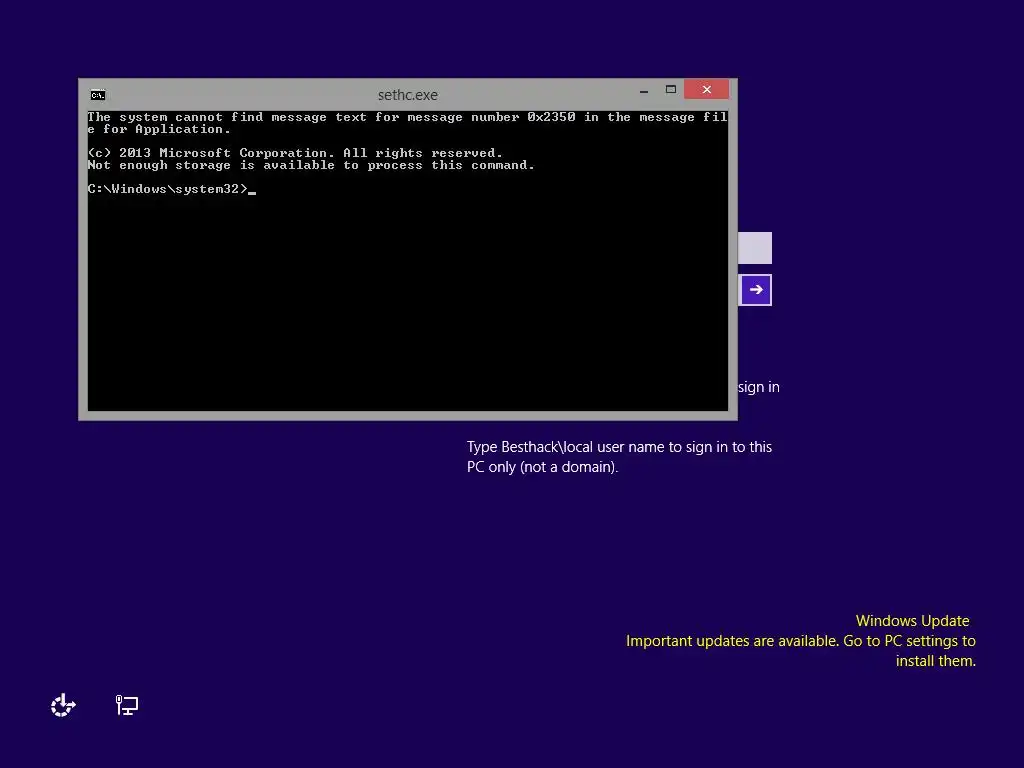Submit sign-in with the arrow button
The image size is (1024, 768).
(x=756, y=289)
